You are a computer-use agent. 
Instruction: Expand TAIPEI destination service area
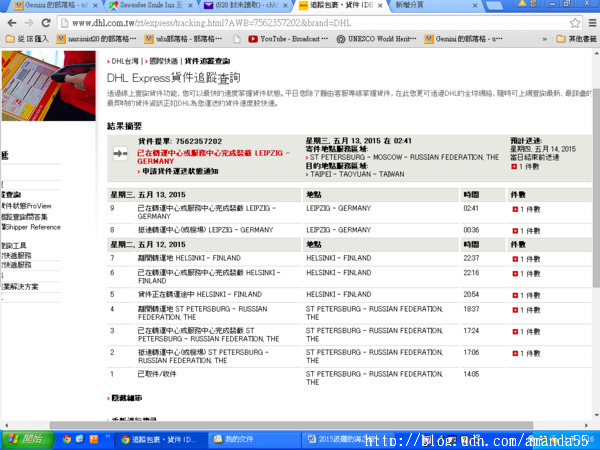click(357, 174)
